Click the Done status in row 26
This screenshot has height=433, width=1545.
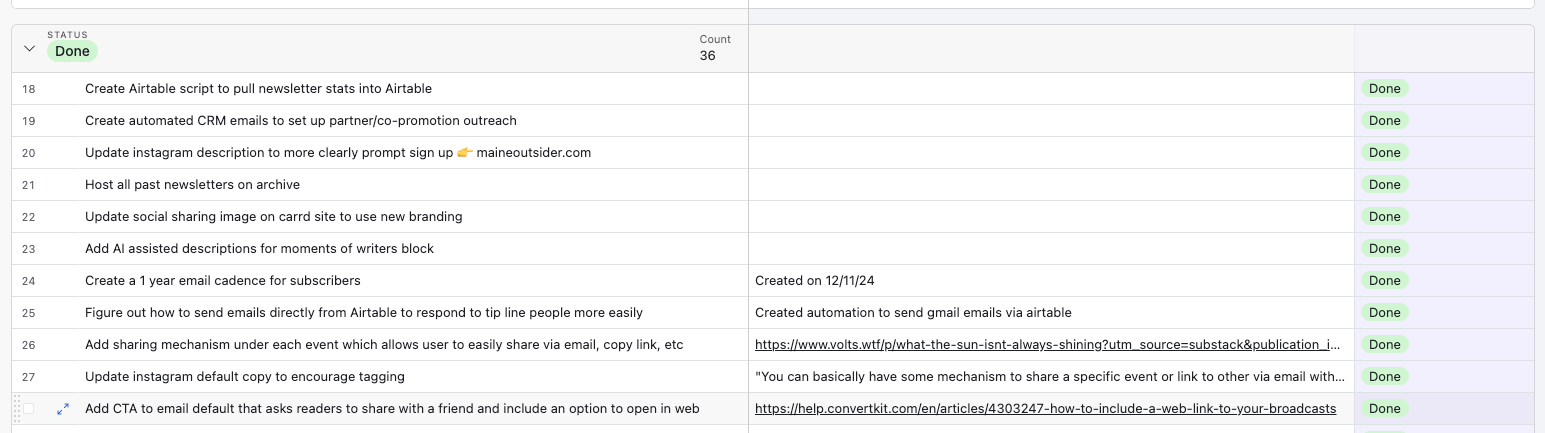coord(1384,345)
